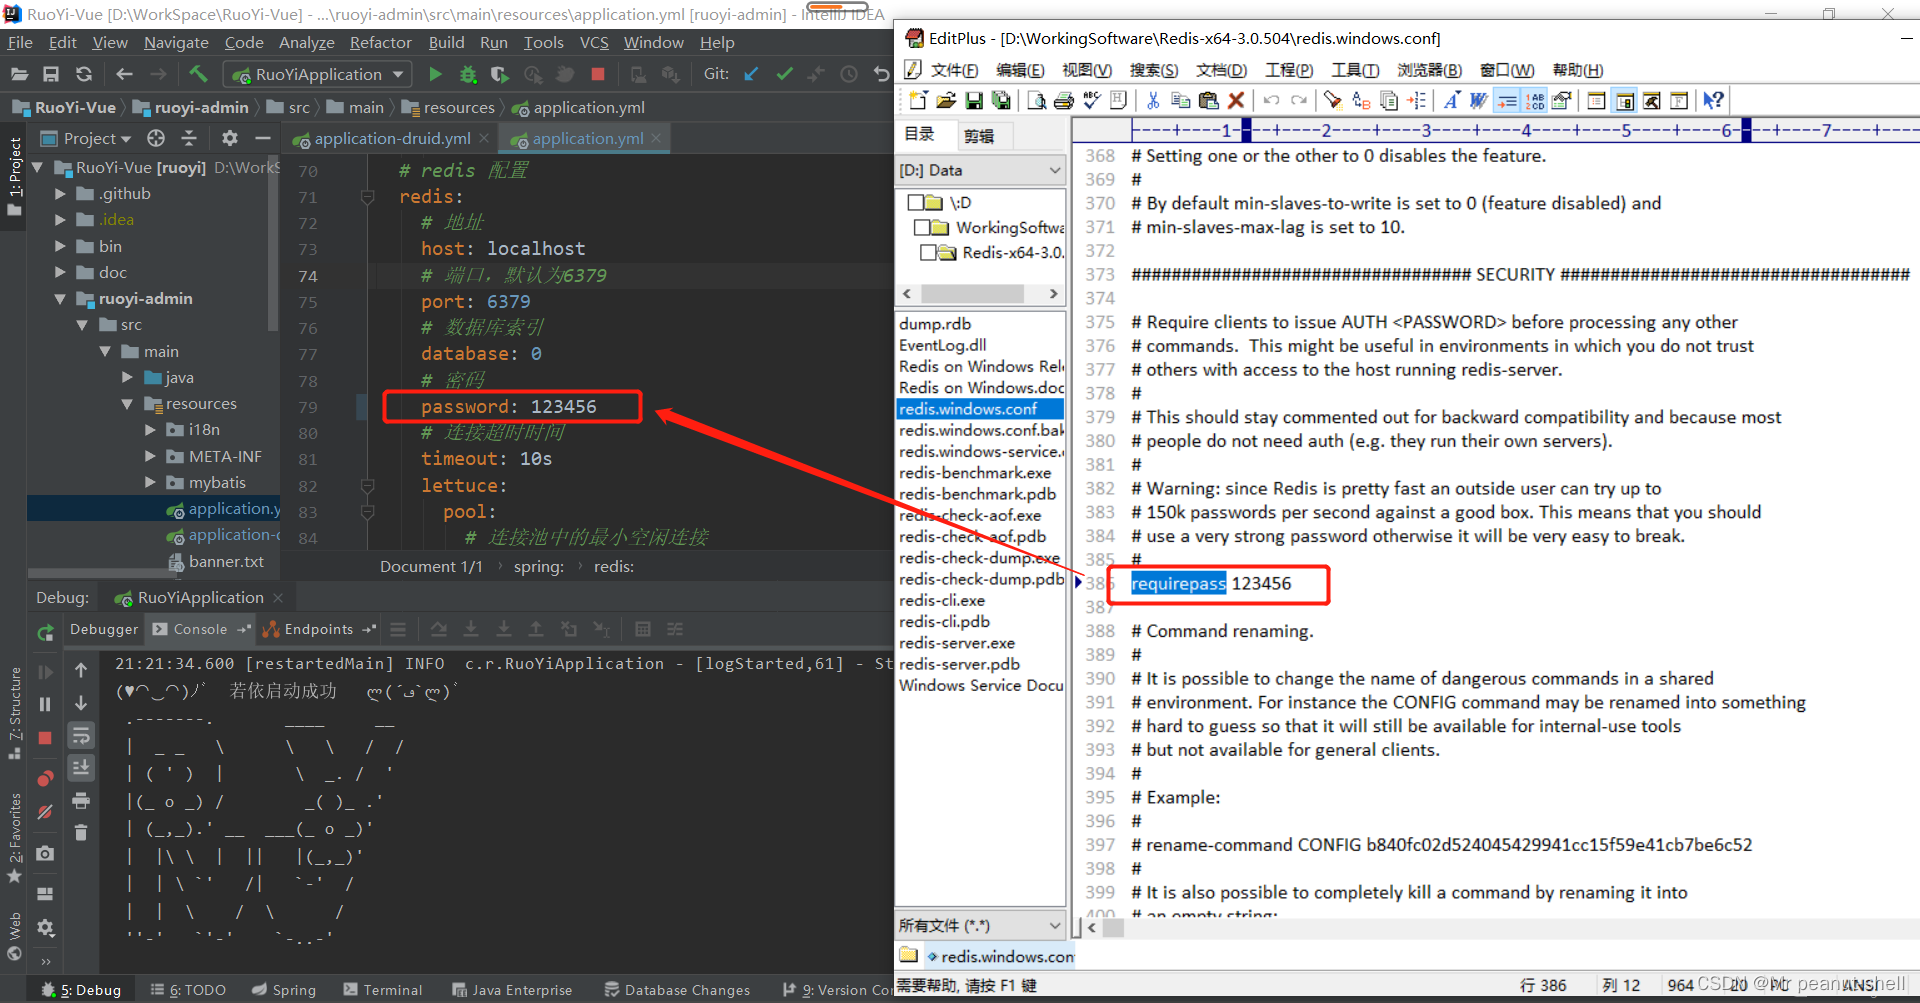Image resolution: width=1920 pixels, height=1003 pixels.
Task: Open the RuoYiApplication run configuration dropdown
Action: click(318, 74)
